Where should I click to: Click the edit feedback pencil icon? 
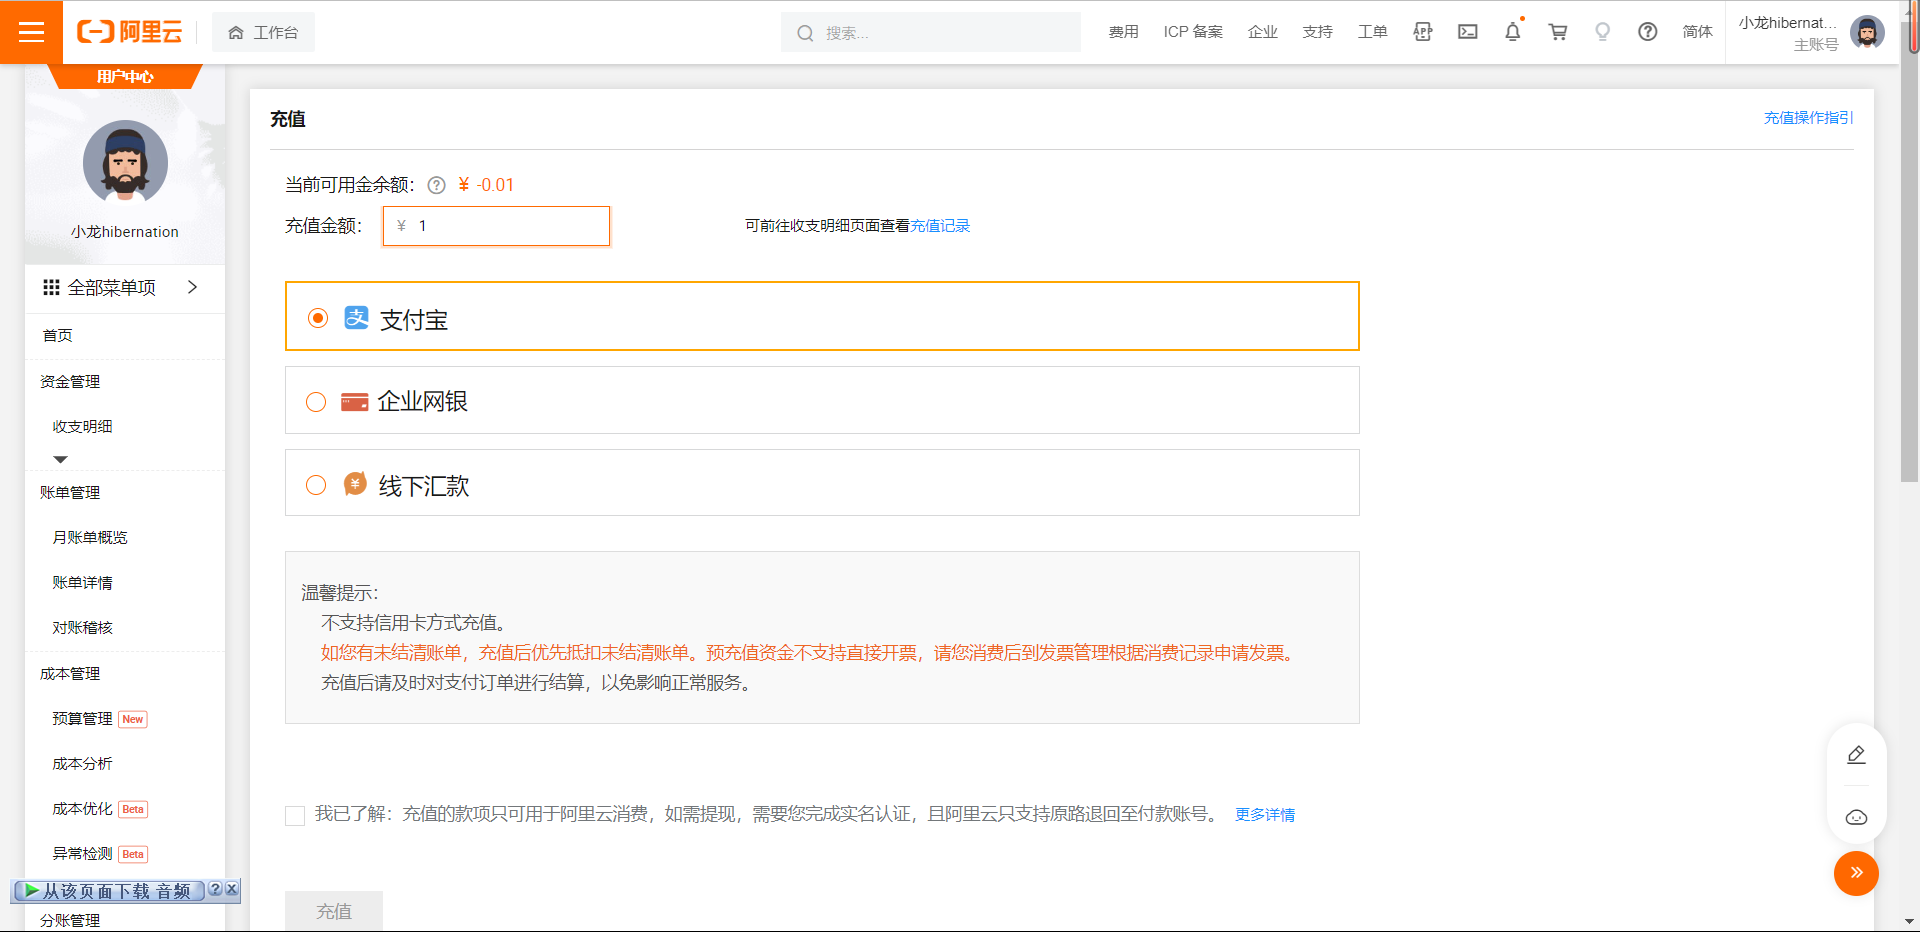coord(1856,755)
